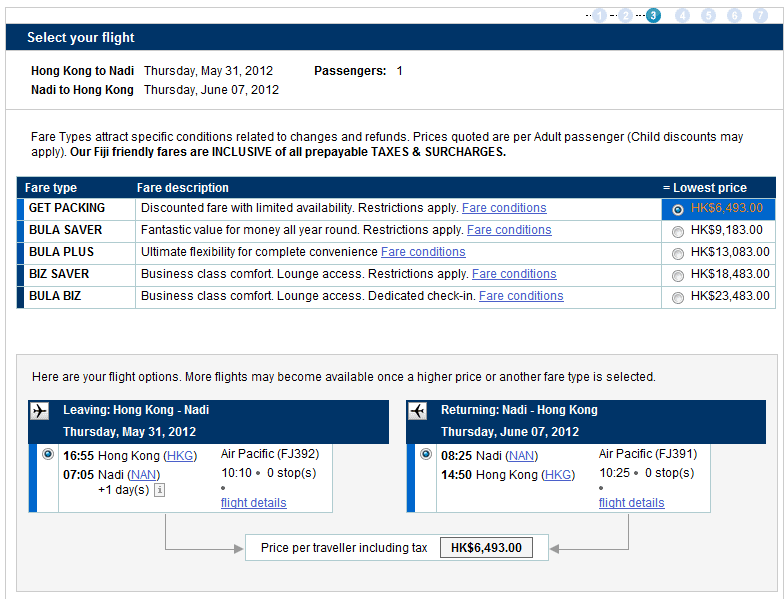Select the BULA SAVER fare HK$9,183.00
784x599 pixels.
click(x=679, y=231)
